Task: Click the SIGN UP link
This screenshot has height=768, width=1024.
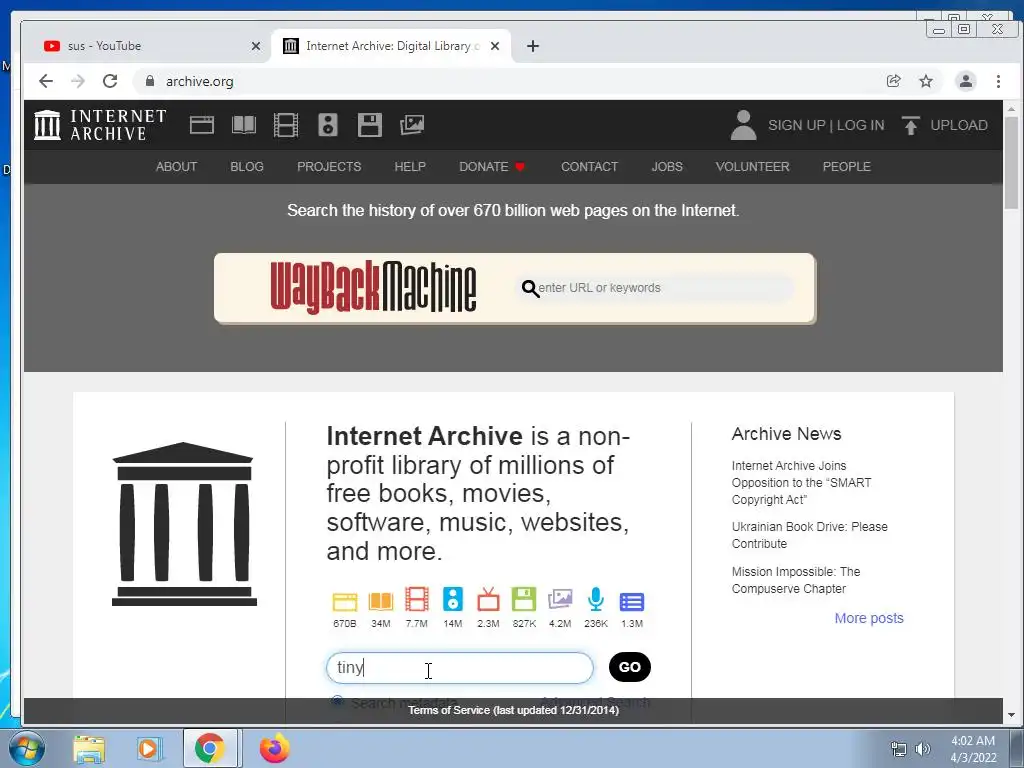Action: pos(797,125)
